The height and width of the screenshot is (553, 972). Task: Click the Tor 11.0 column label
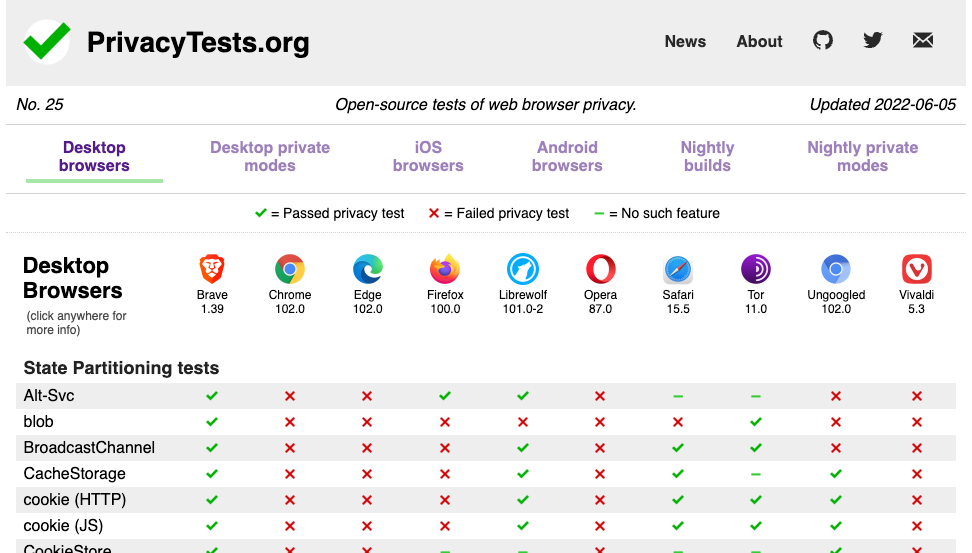(756, 302)
